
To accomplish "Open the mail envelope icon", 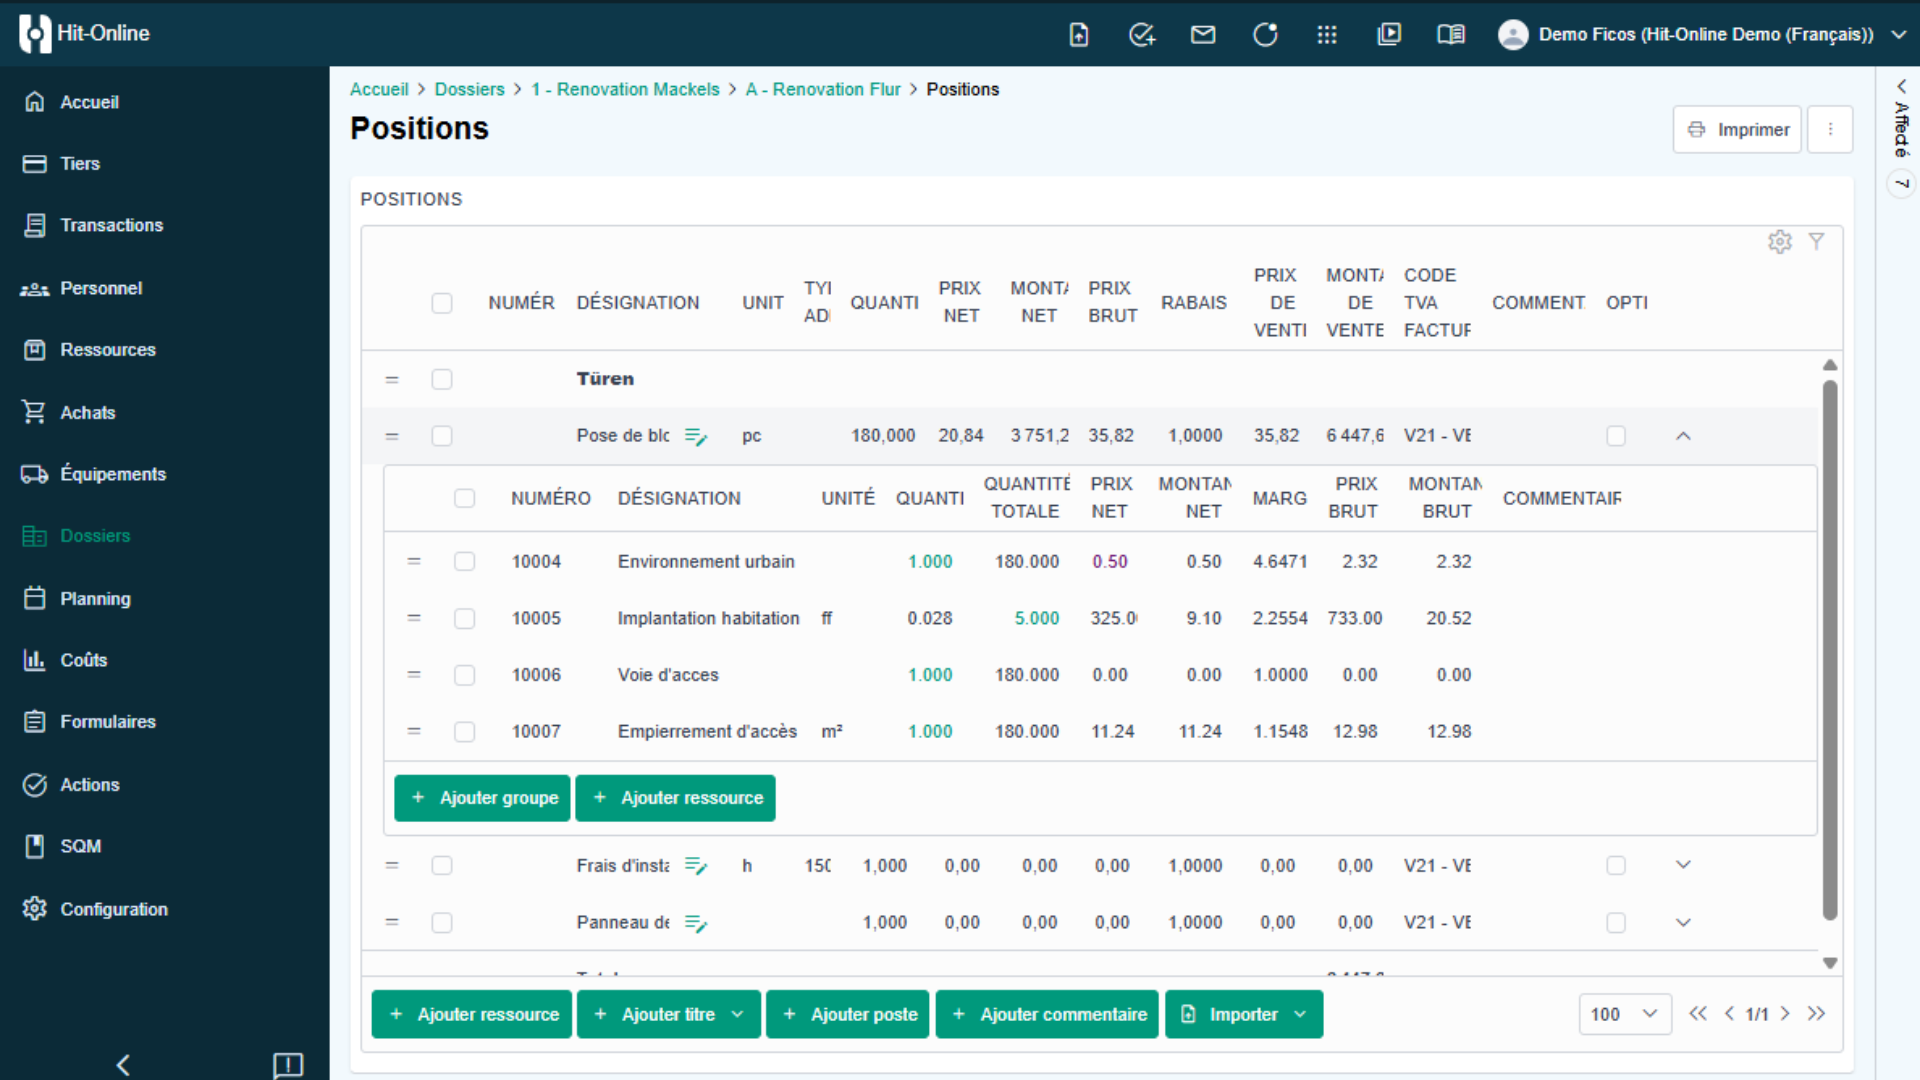I will click(1203, 35).
